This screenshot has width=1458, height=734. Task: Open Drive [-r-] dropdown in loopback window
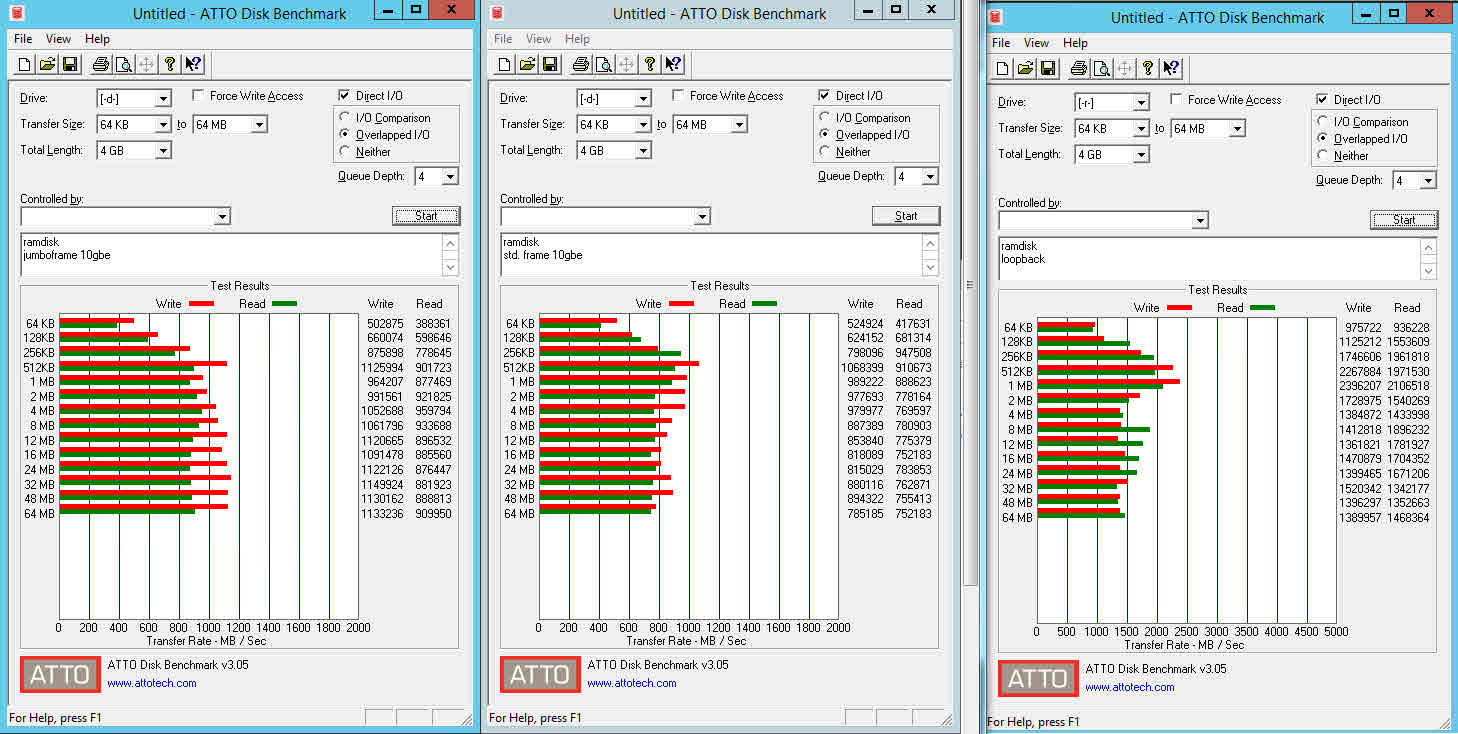point(1141,103)
